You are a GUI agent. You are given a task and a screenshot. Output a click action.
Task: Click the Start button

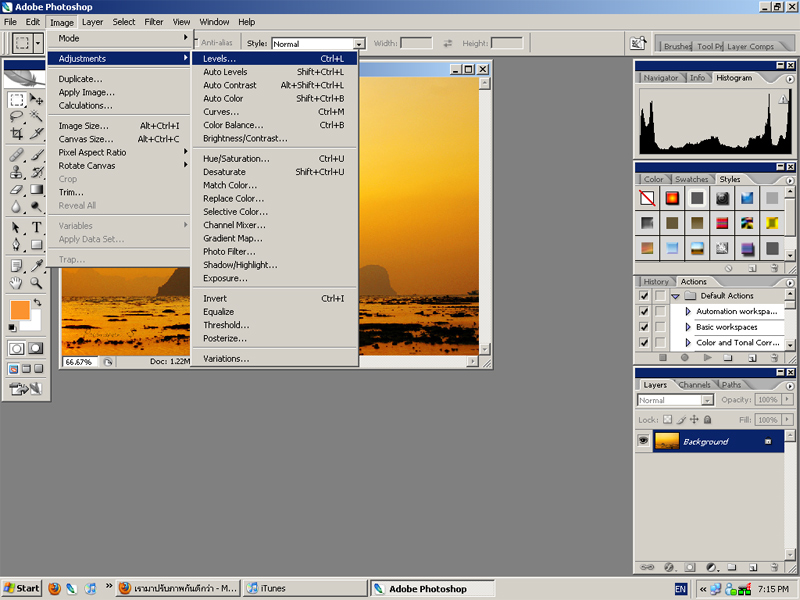pos(21,588)
